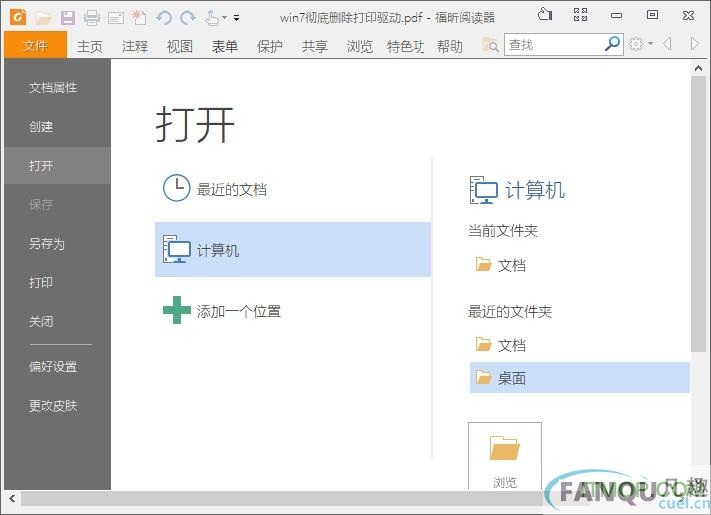Click the search settings gear icon
711x515 pixels.
pyautogui.click(x=636, y=44)
